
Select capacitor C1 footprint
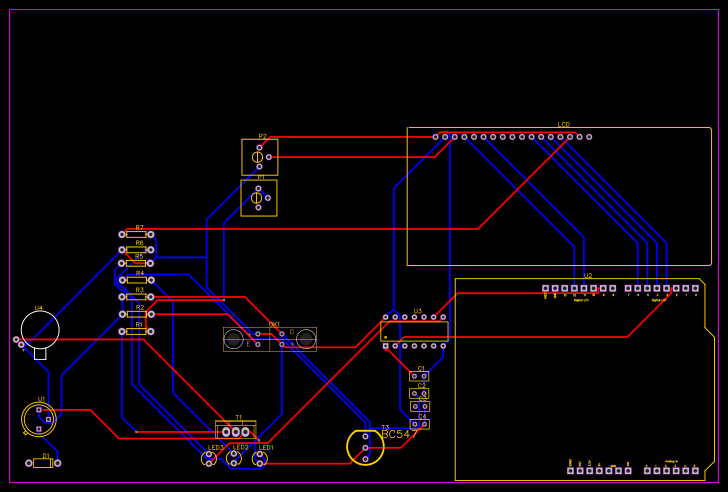tap(419, 376)
